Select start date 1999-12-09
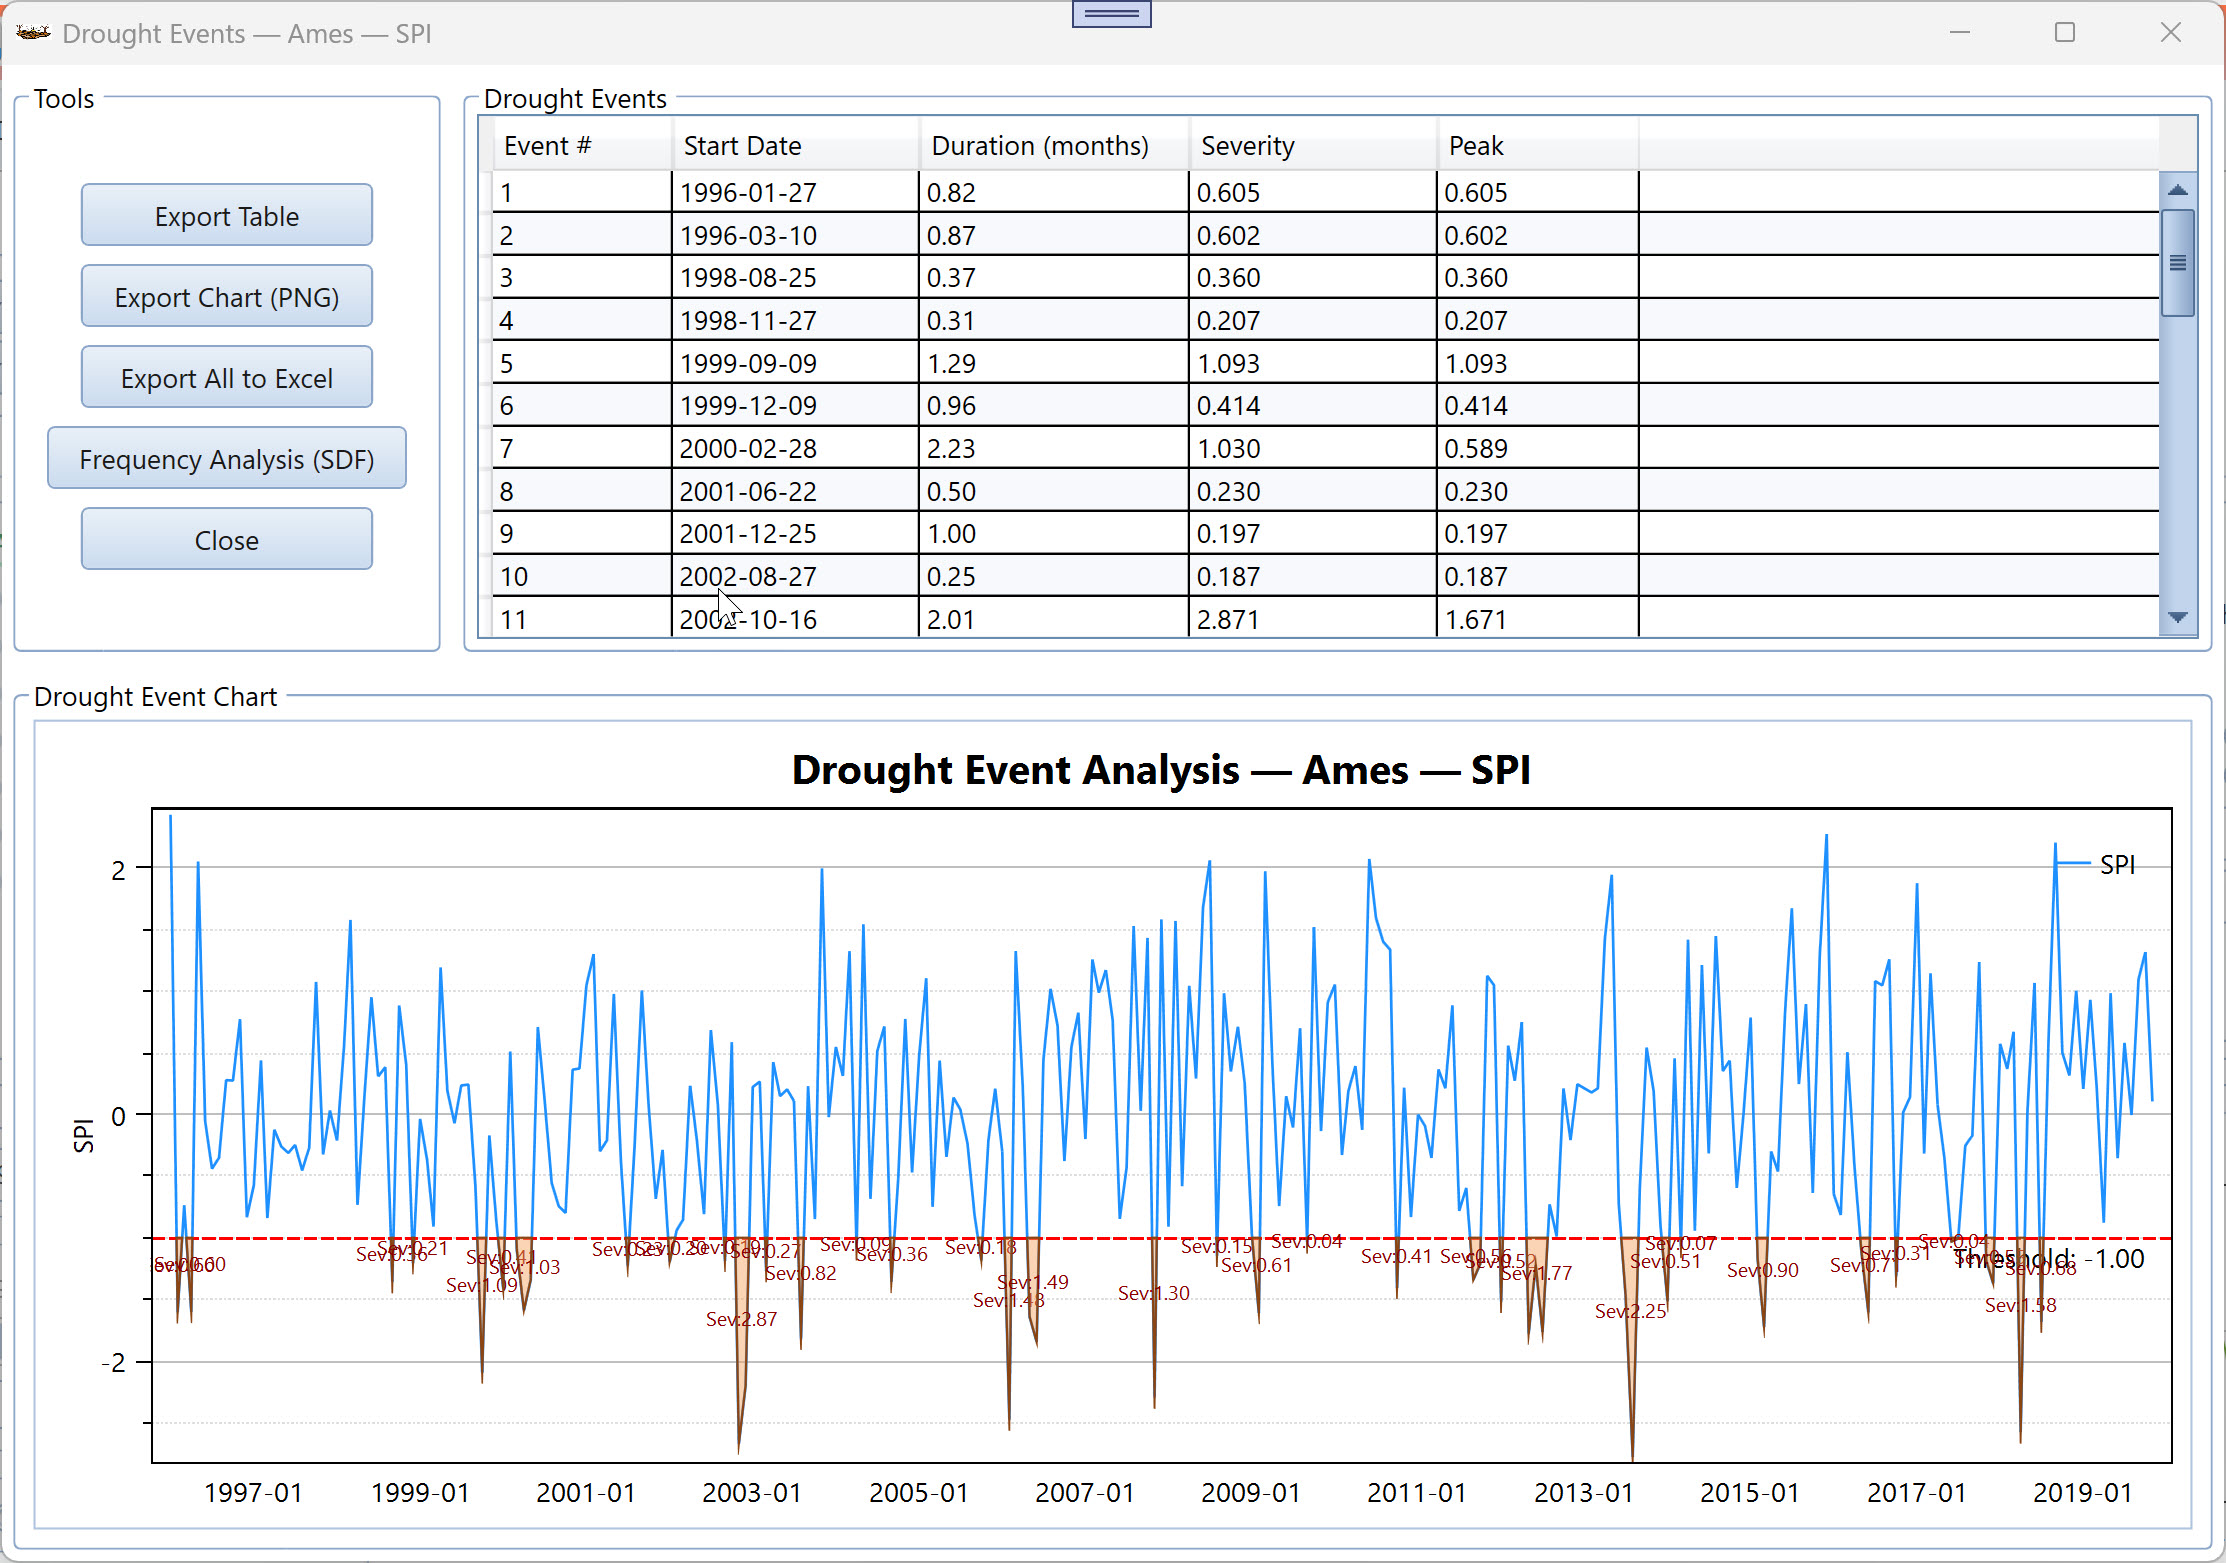This screenshot has width=2226, height=1563. 795,406
